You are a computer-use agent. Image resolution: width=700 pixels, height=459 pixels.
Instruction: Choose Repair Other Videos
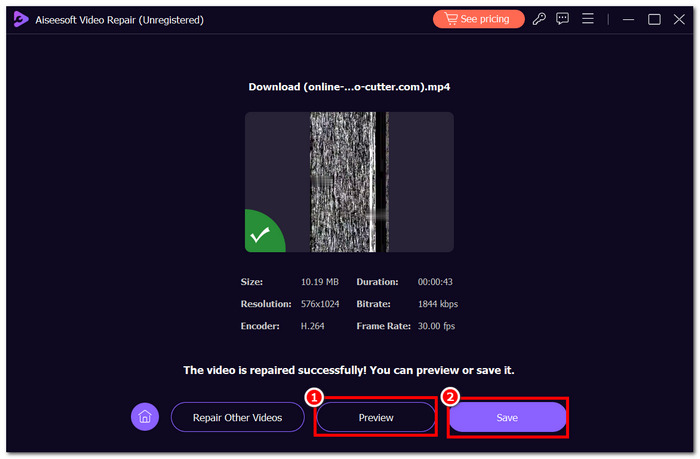coord(237,417)
